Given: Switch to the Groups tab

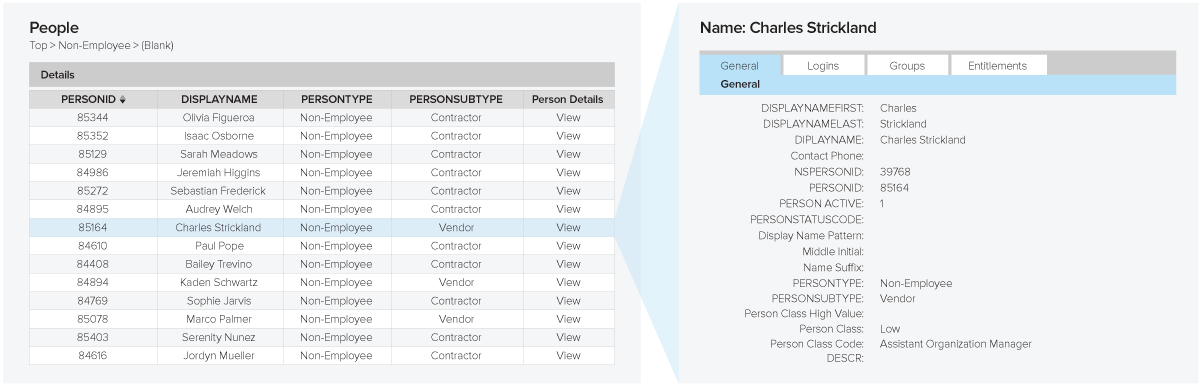Looking at the screenshot, I should point(908,65).
